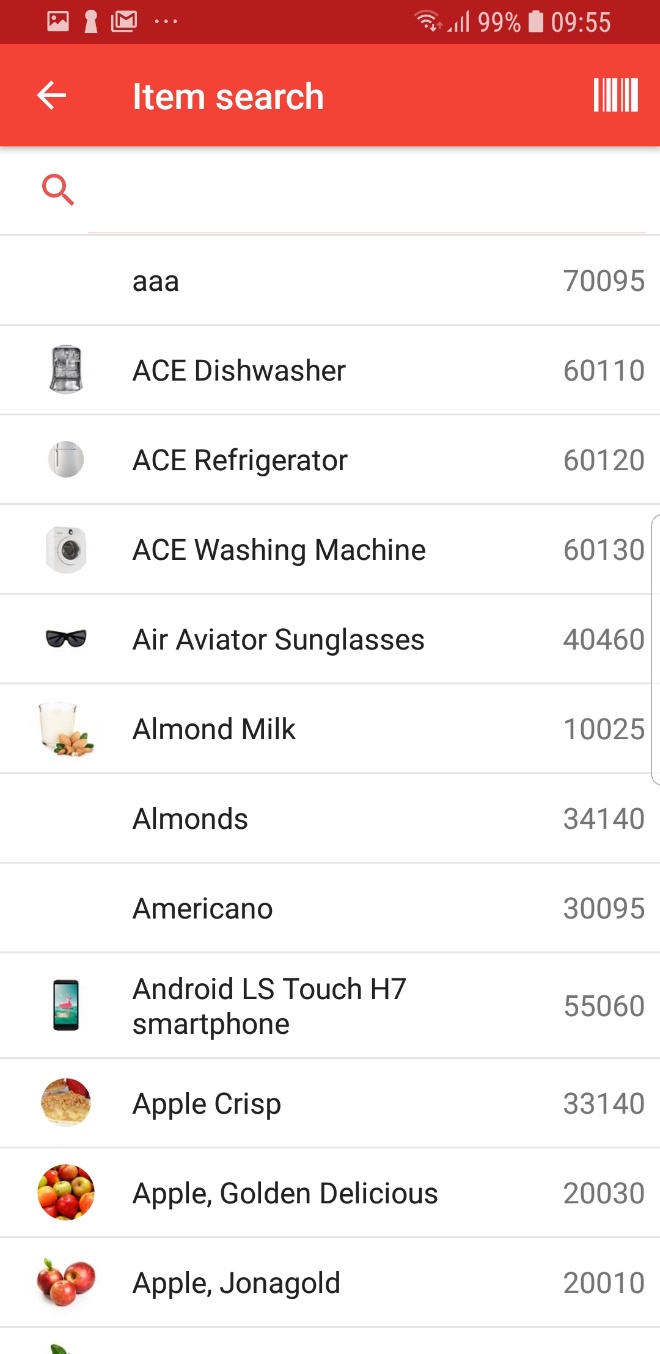Tap the back arrow icon
660x1354 pixels.
coord(51,96)
